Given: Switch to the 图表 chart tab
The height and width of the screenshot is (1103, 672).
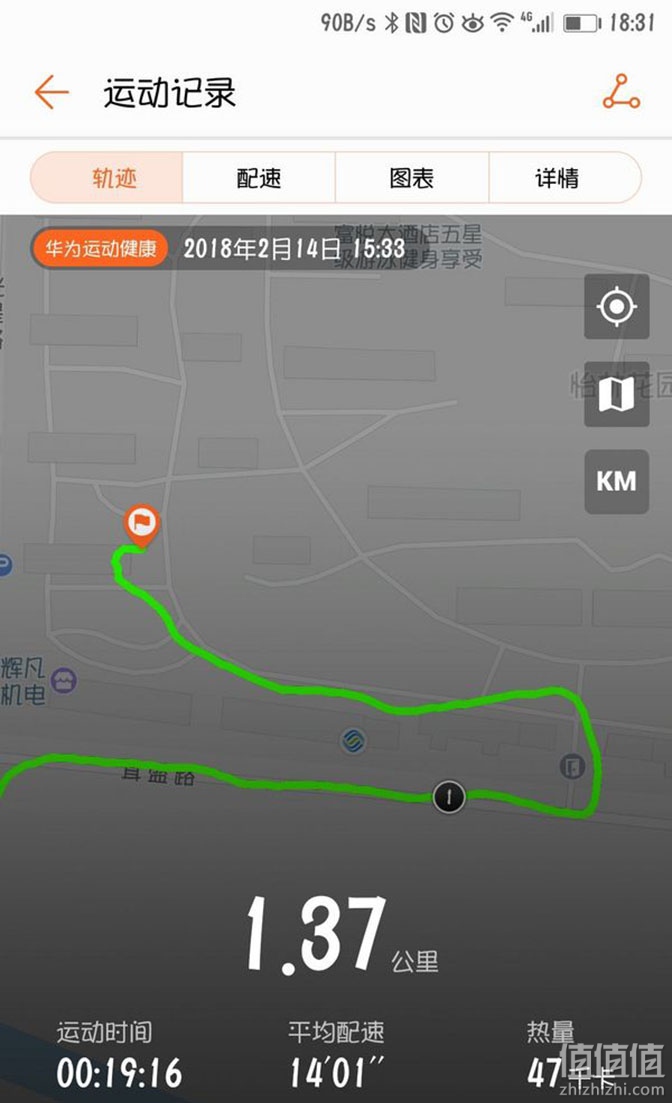Looking at the screenshot, I should click(412, 178).
